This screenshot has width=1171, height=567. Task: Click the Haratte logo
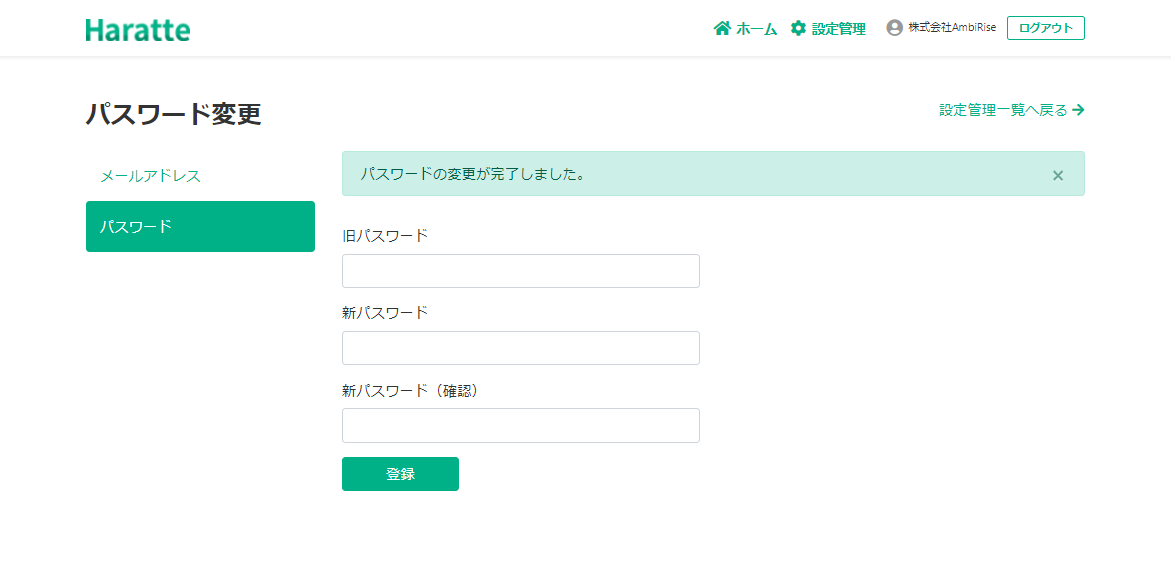pyautogui.click(x=138, y=29)
